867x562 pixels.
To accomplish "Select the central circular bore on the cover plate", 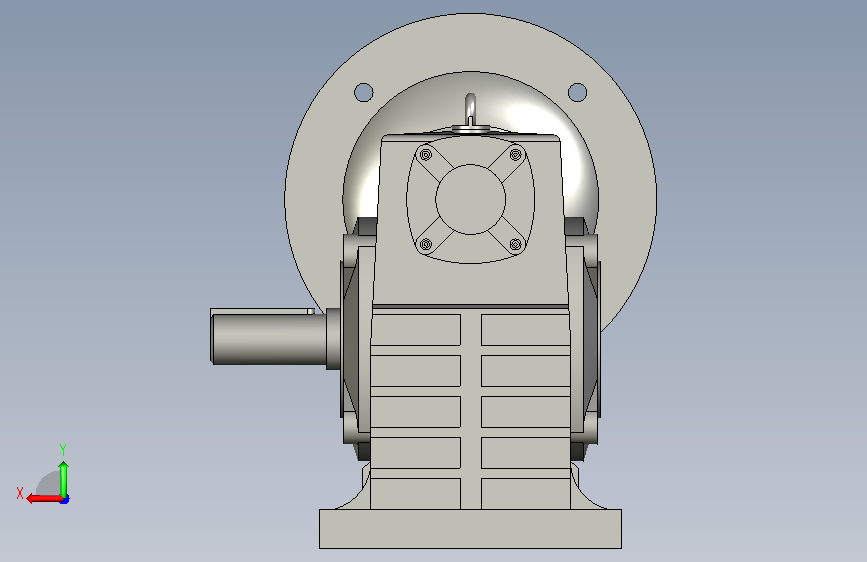I will 471,199.
